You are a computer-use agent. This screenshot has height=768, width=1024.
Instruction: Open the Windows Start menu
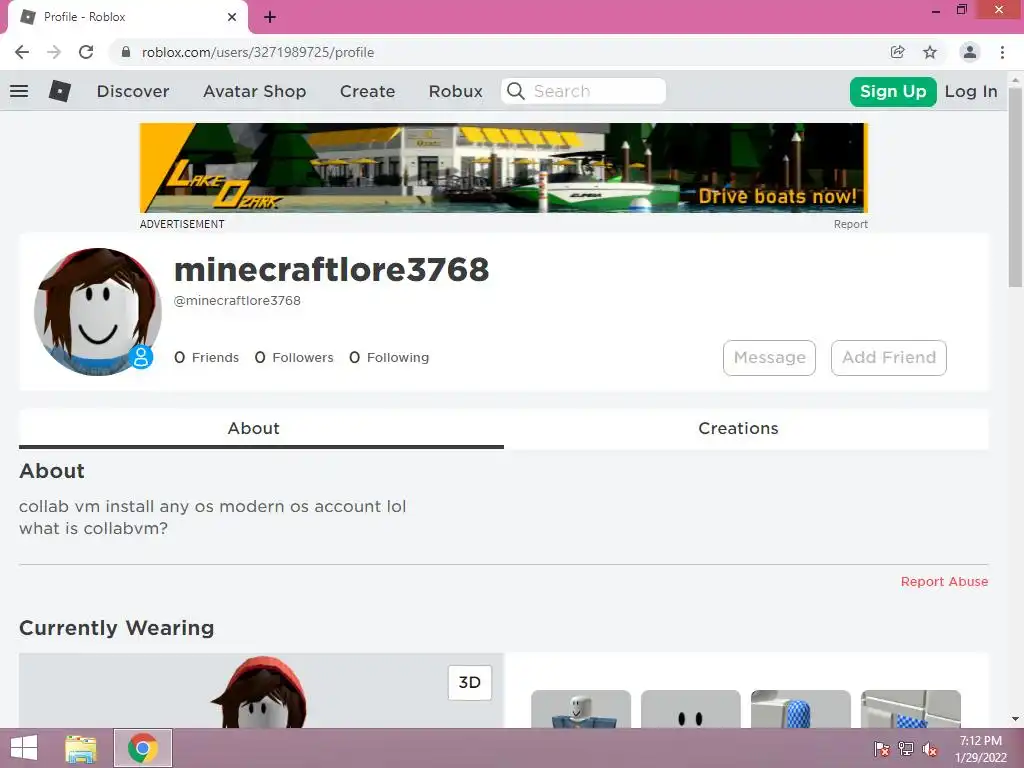click(x=24, y=748)
